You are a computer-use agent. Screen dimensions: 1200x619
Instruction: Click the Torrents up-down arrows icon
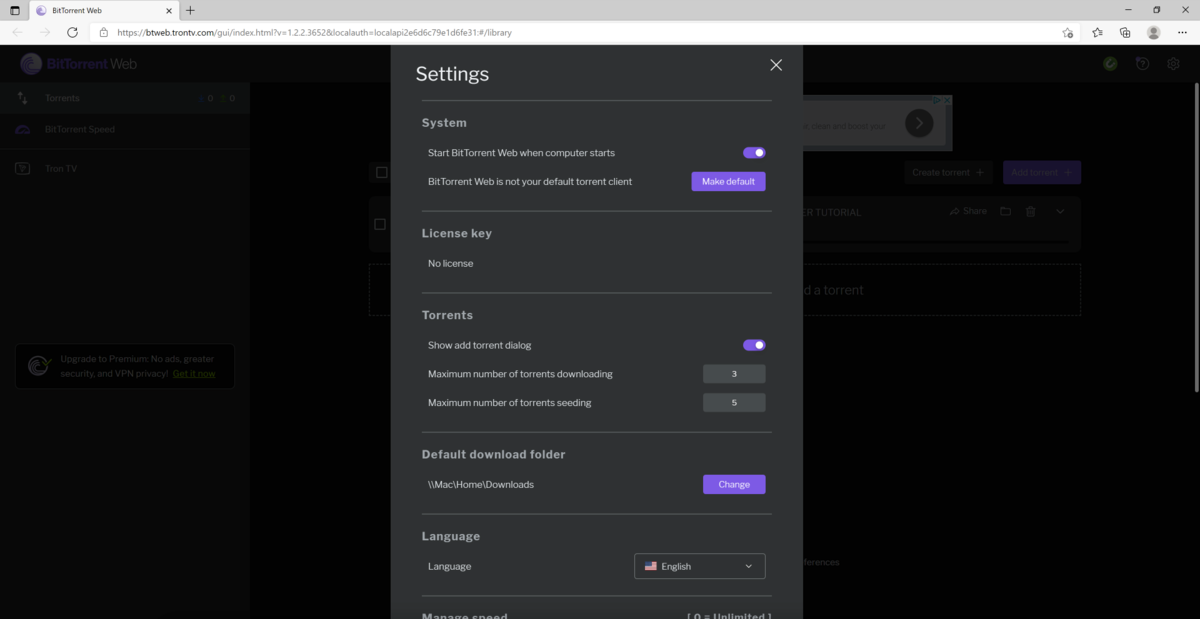point(23,98)
